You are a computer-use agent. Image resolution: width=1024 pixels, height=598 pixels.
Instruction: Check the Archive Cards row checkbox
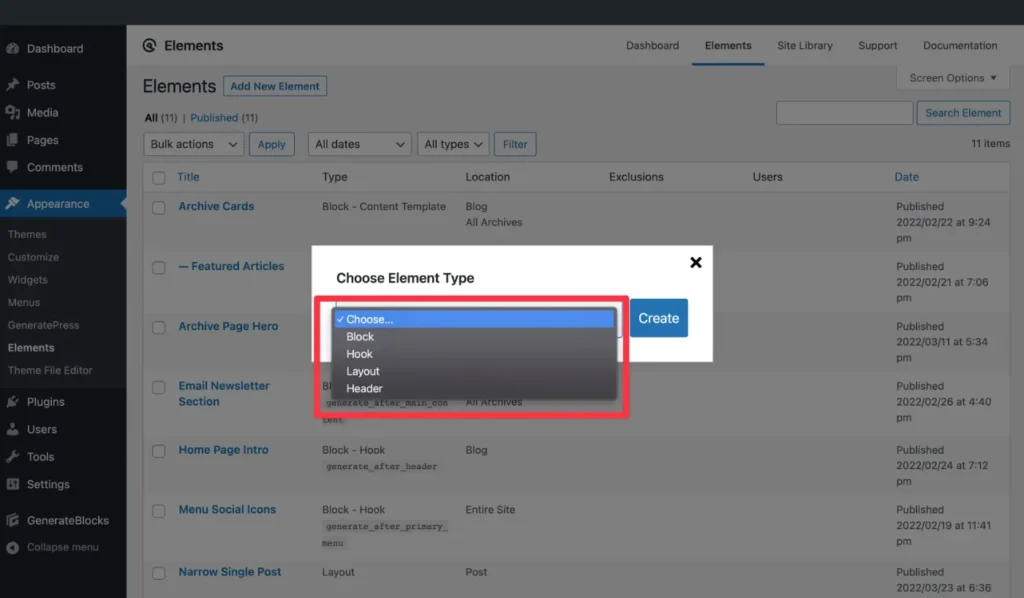click(x=159, y=208)
